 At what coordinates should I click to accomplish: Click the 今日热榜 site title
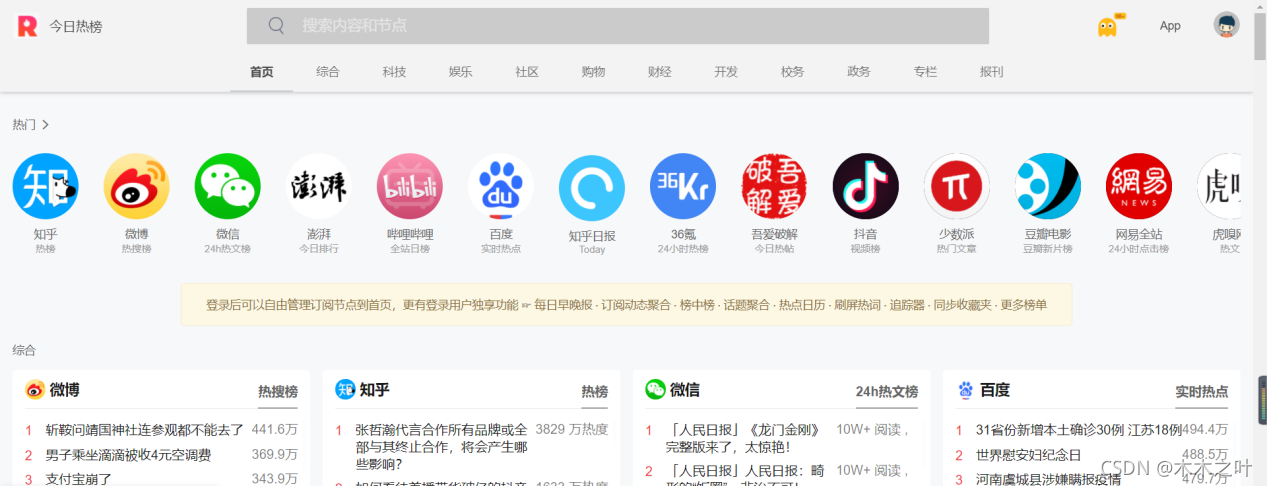point(76,27)
